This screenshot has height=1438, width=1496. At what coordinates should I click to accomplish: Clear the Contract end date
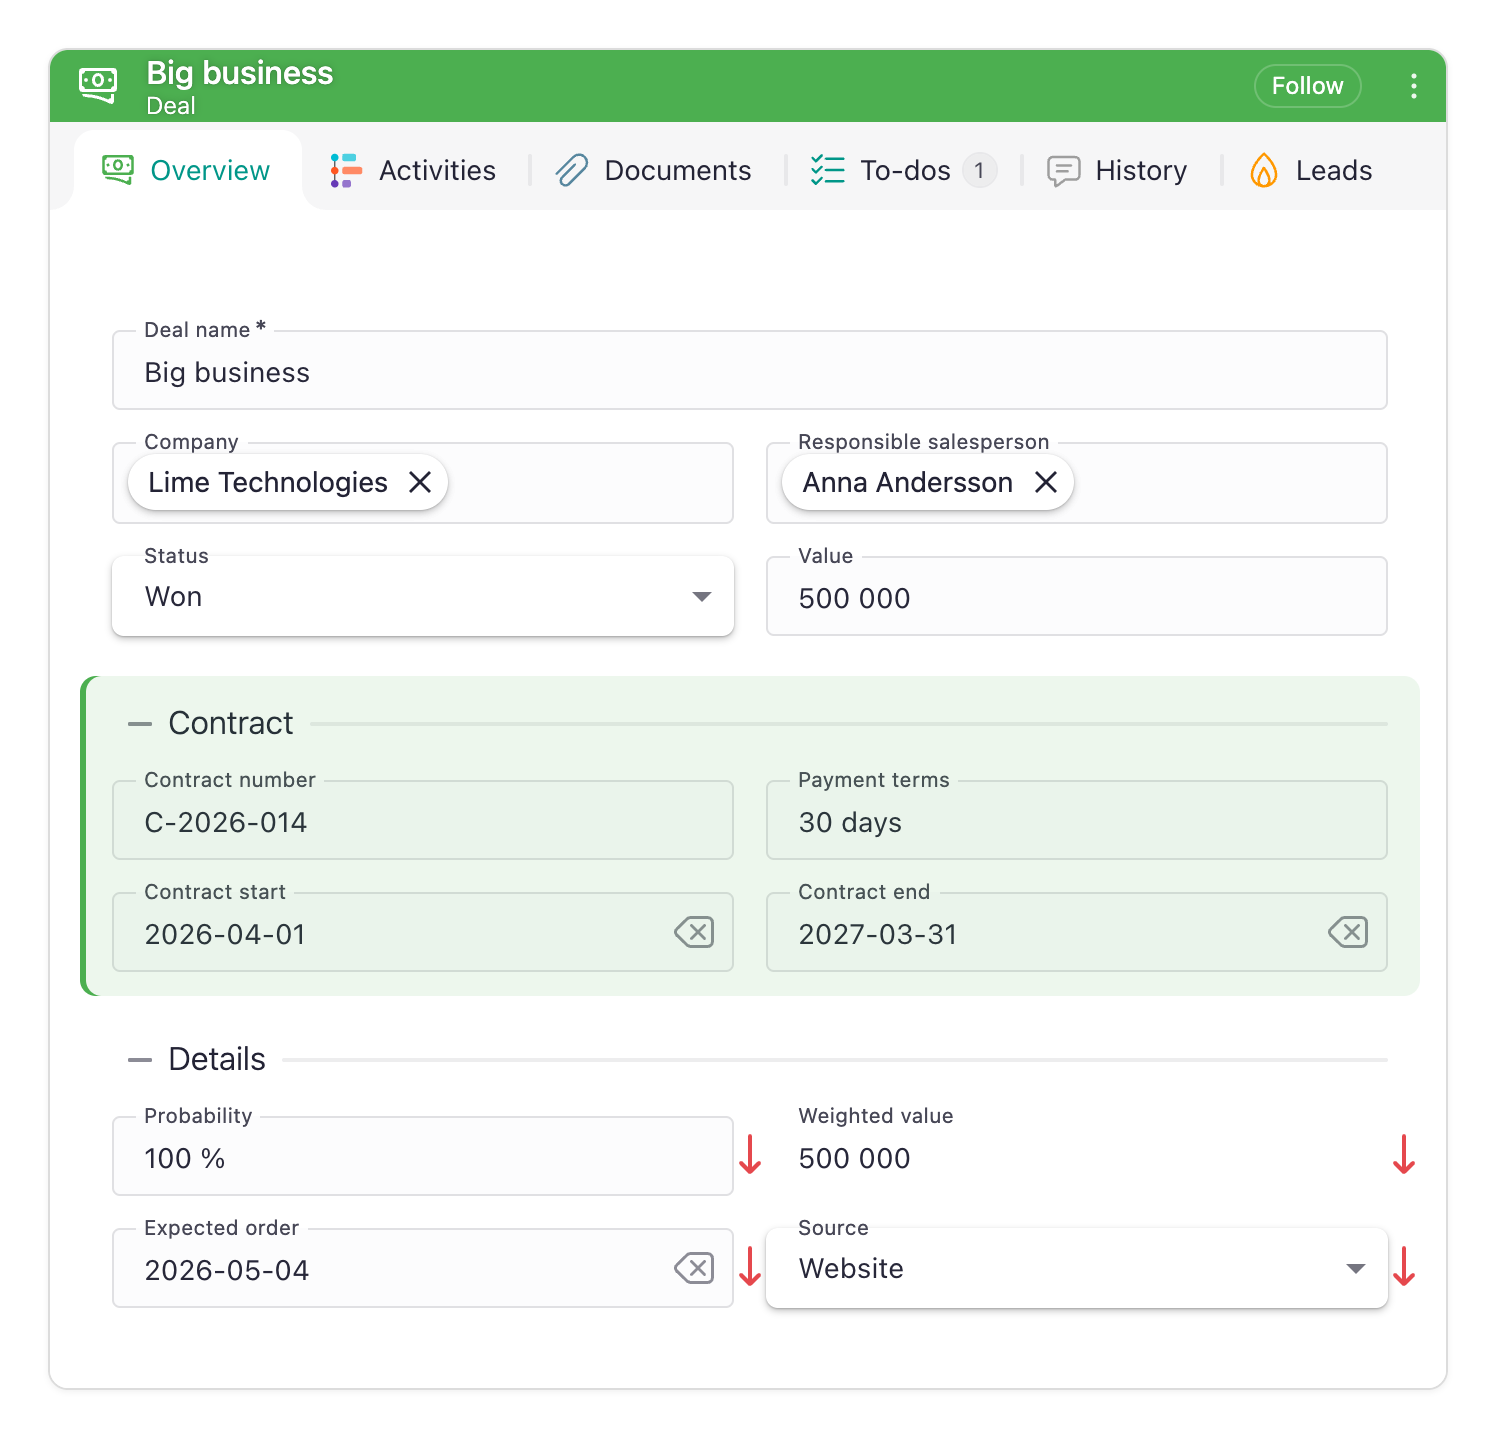[1348, 933]
